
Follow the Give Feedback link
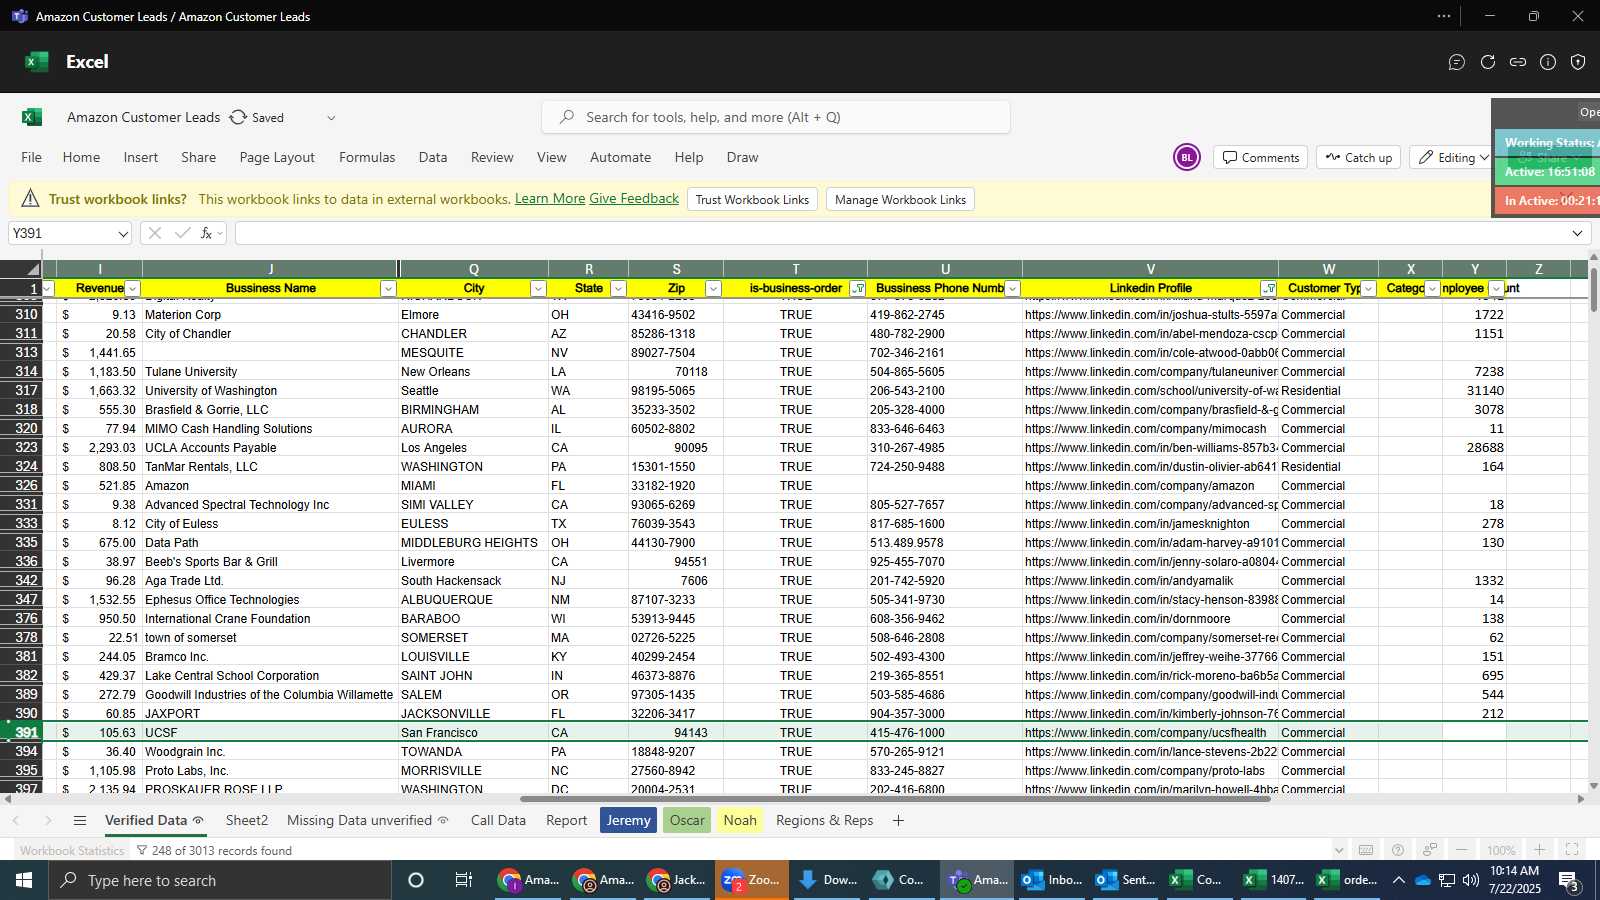pyautogui.click(x=634, y=198)
